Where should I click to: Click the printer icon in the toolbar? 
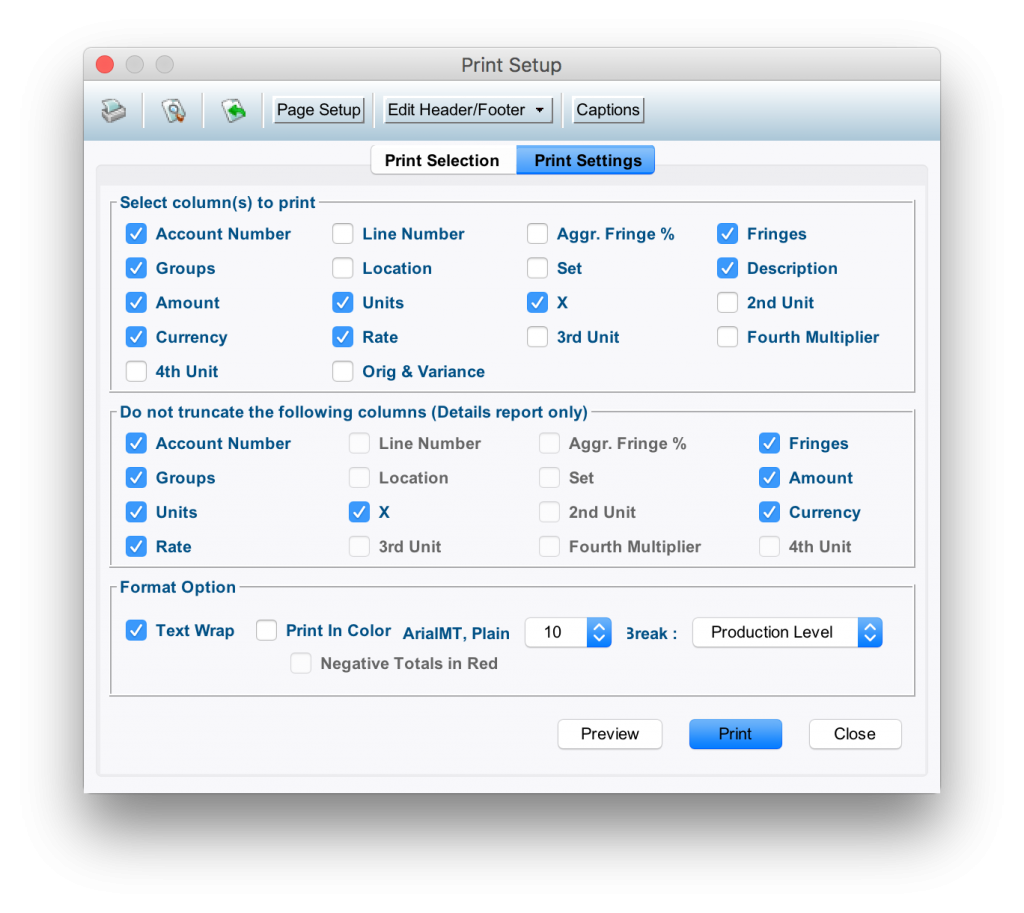coord(114,110)
